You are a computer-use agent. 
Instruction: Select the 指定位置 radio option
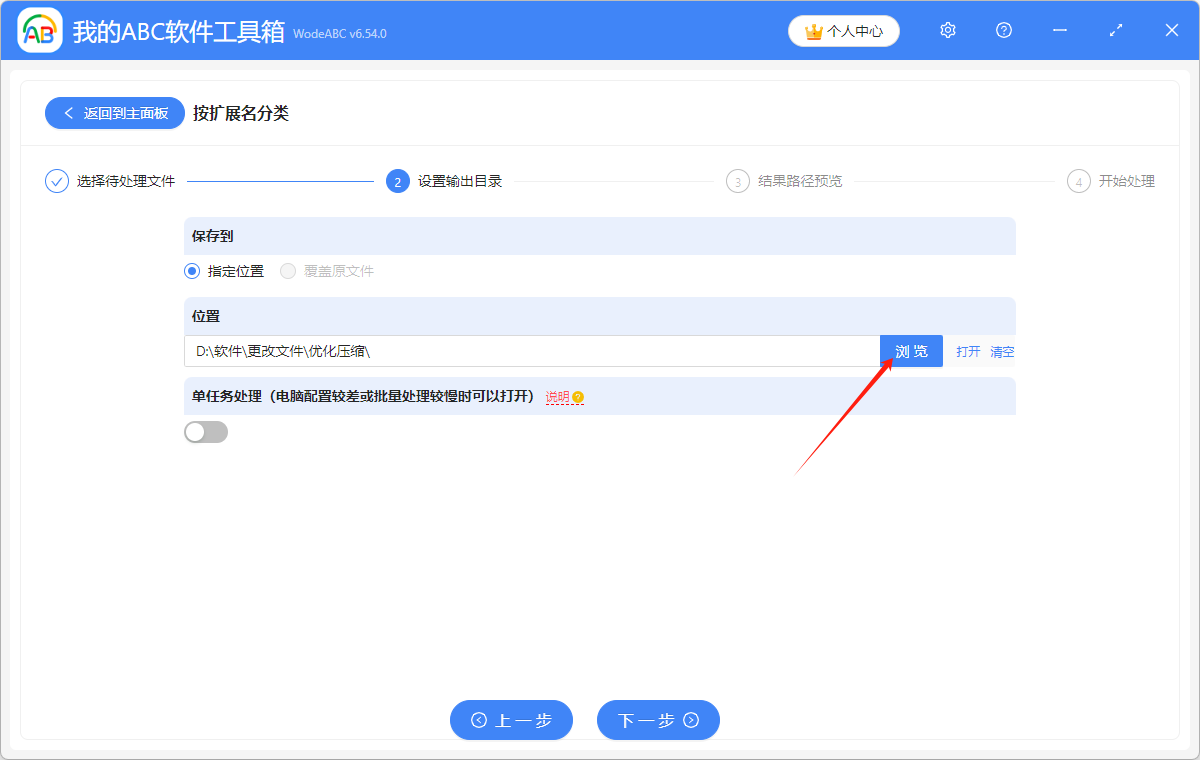point(191,270)
